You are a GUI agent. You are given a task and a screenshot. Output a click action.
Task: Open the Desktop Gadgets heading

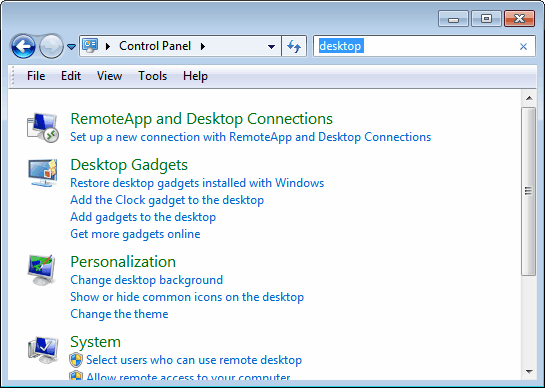(129, 165)
